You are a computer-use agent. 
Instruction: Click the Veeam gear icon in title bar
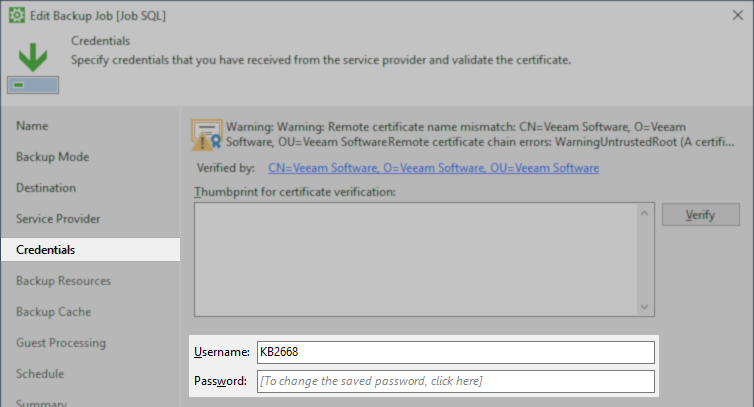[16, 15]
